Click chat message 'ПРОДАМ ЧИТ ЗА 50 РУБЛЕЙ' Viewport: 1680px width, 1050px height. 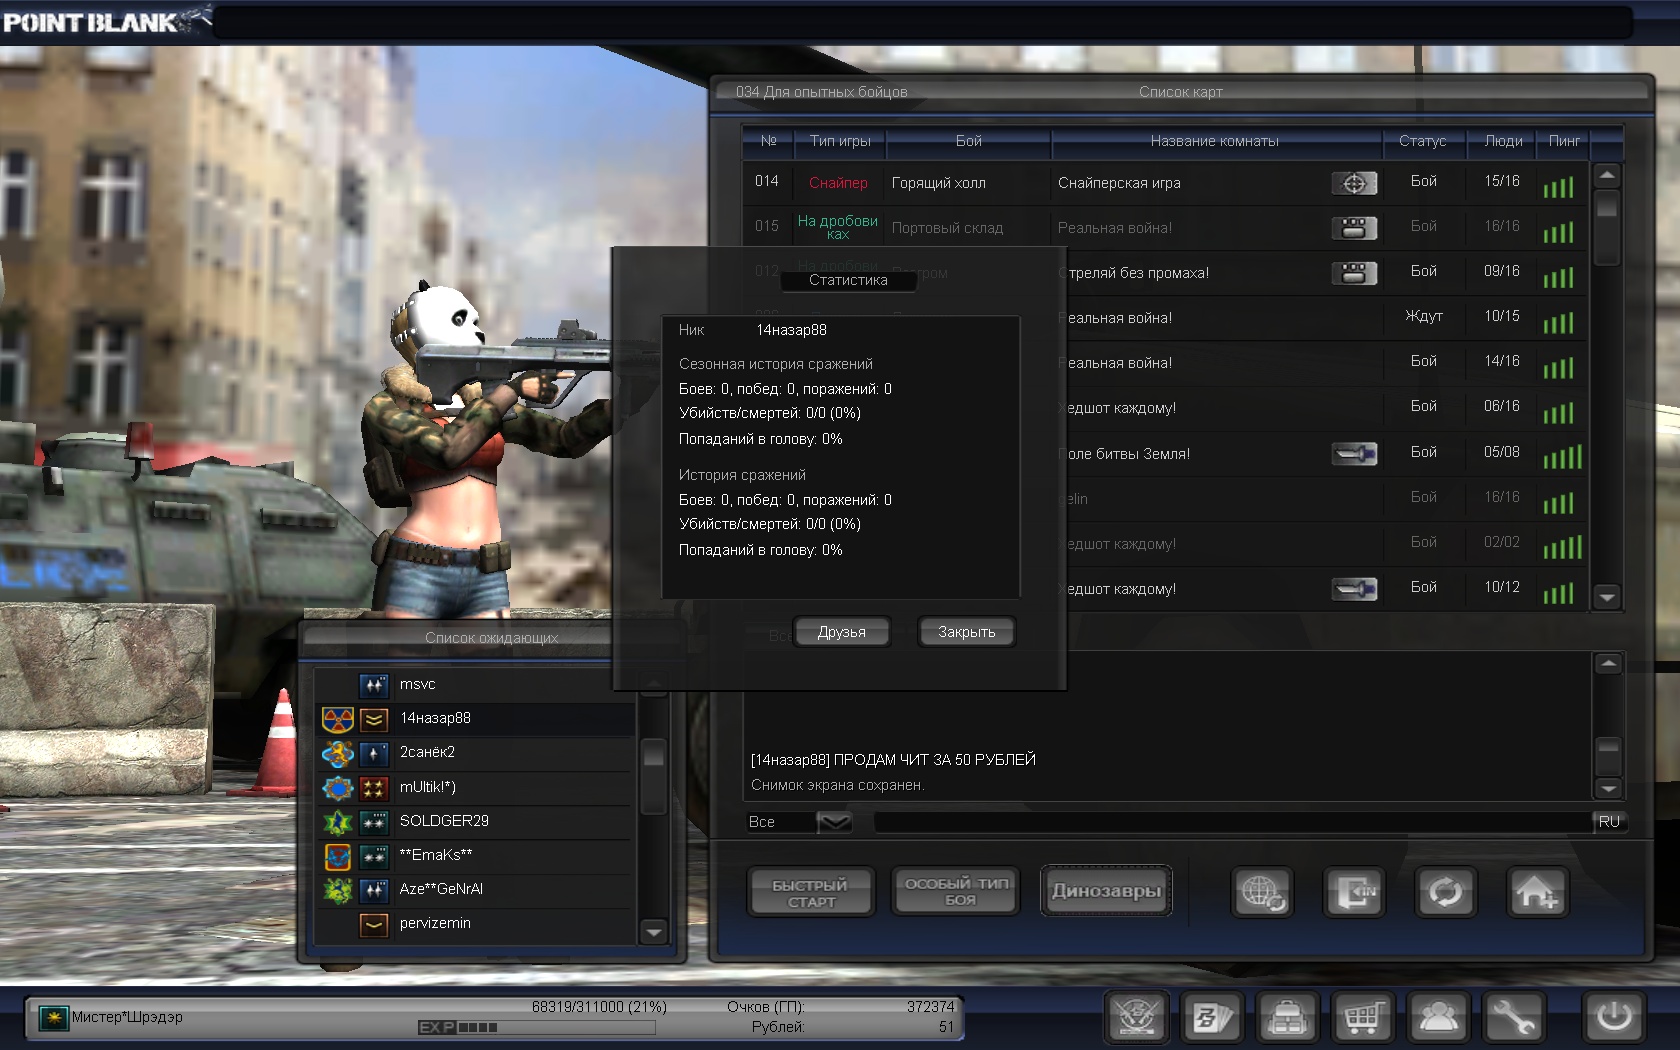pyautogui.click(x=934, y=760)
